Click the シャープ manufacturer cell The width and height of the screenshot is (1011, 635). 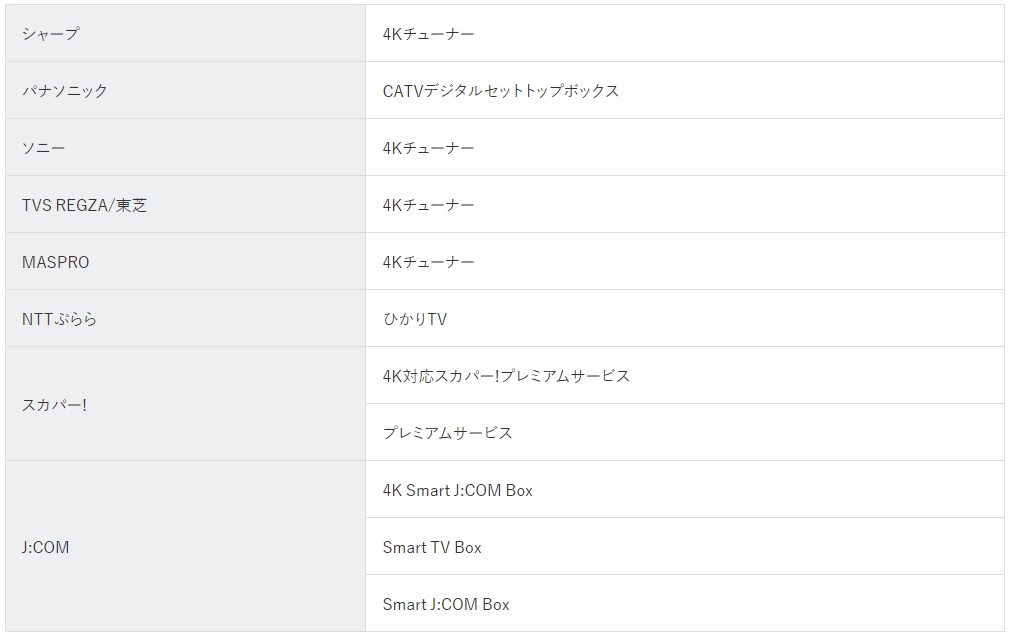point(186,34)
